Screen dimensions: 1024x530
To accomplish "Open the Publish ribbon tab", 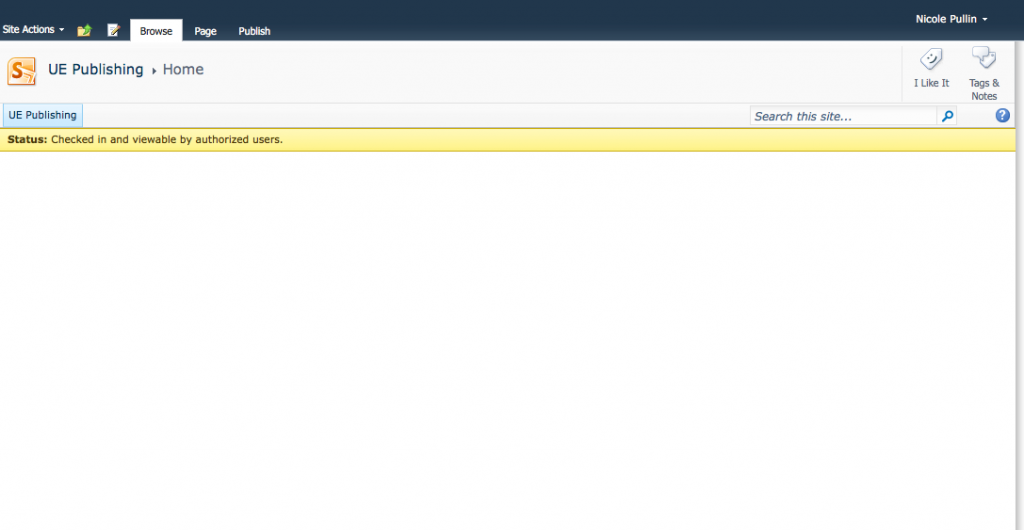I will (254, 31).
